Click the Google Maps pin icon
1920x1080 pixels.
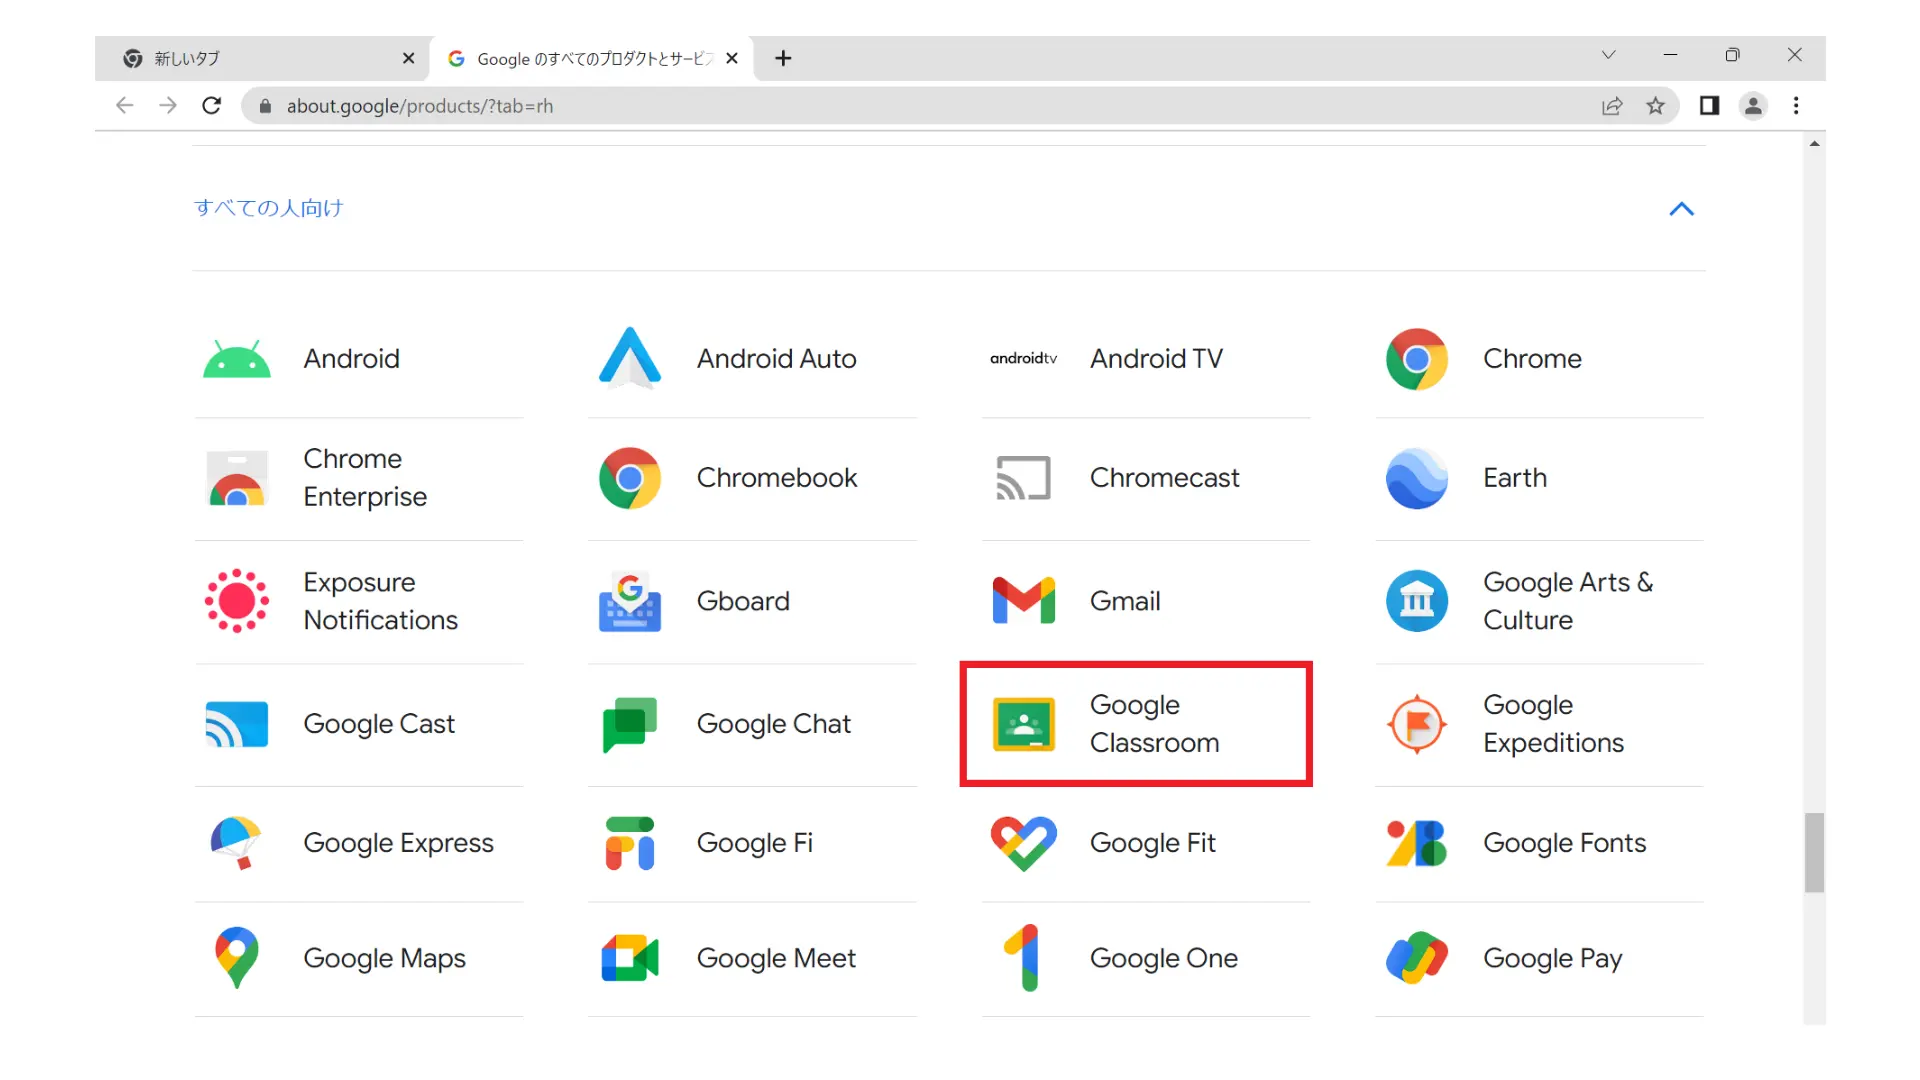click(237, 958)
